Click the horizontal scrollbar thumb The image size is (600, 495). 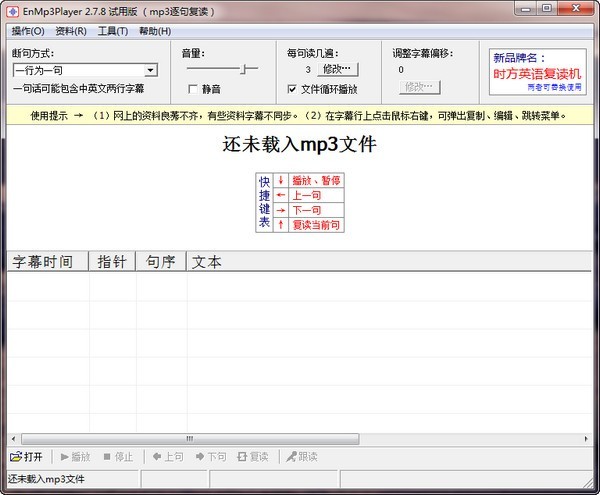(190, 439)
